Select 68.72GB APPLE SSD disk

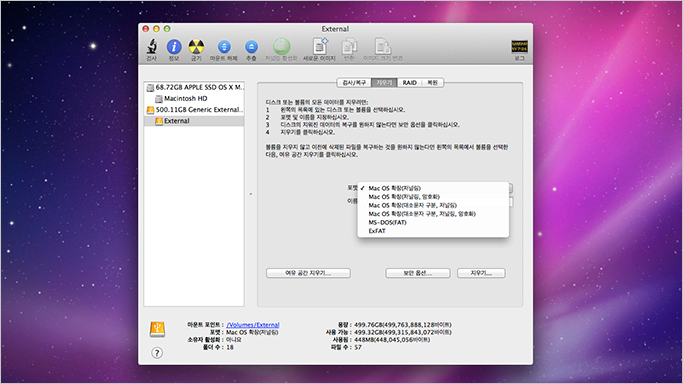click(x=195, y=87)
